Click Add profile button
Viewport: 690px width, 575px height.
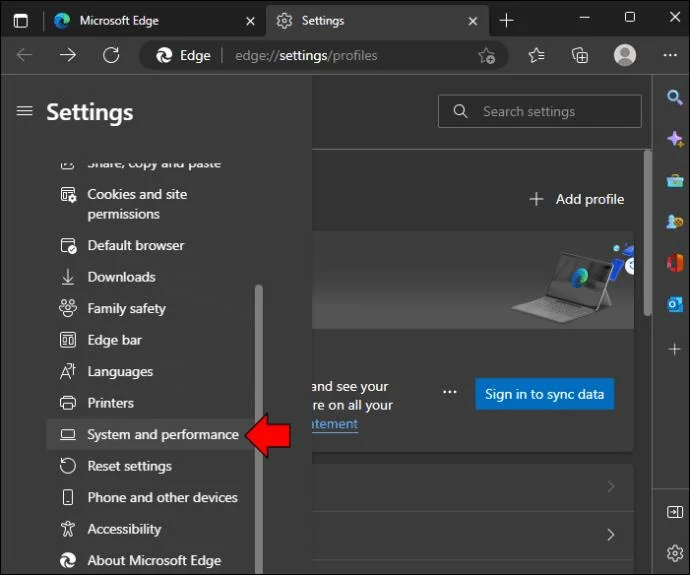pos(576,199)
